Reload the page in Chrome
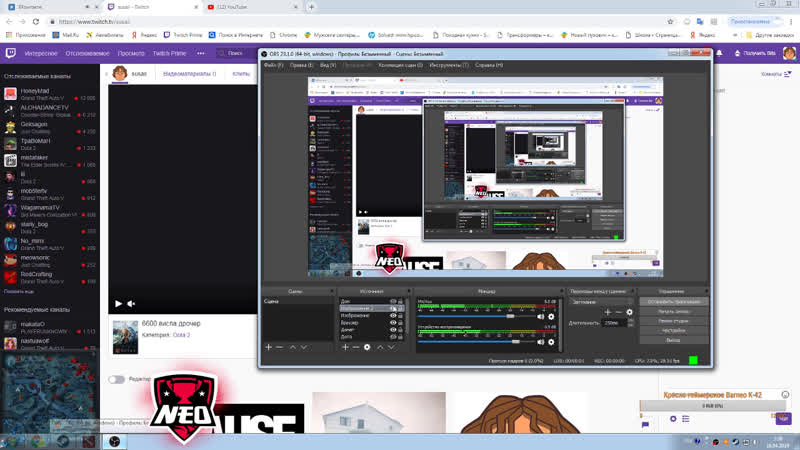The width and height of the screenshot is (800, 450). tap(36, 21)
